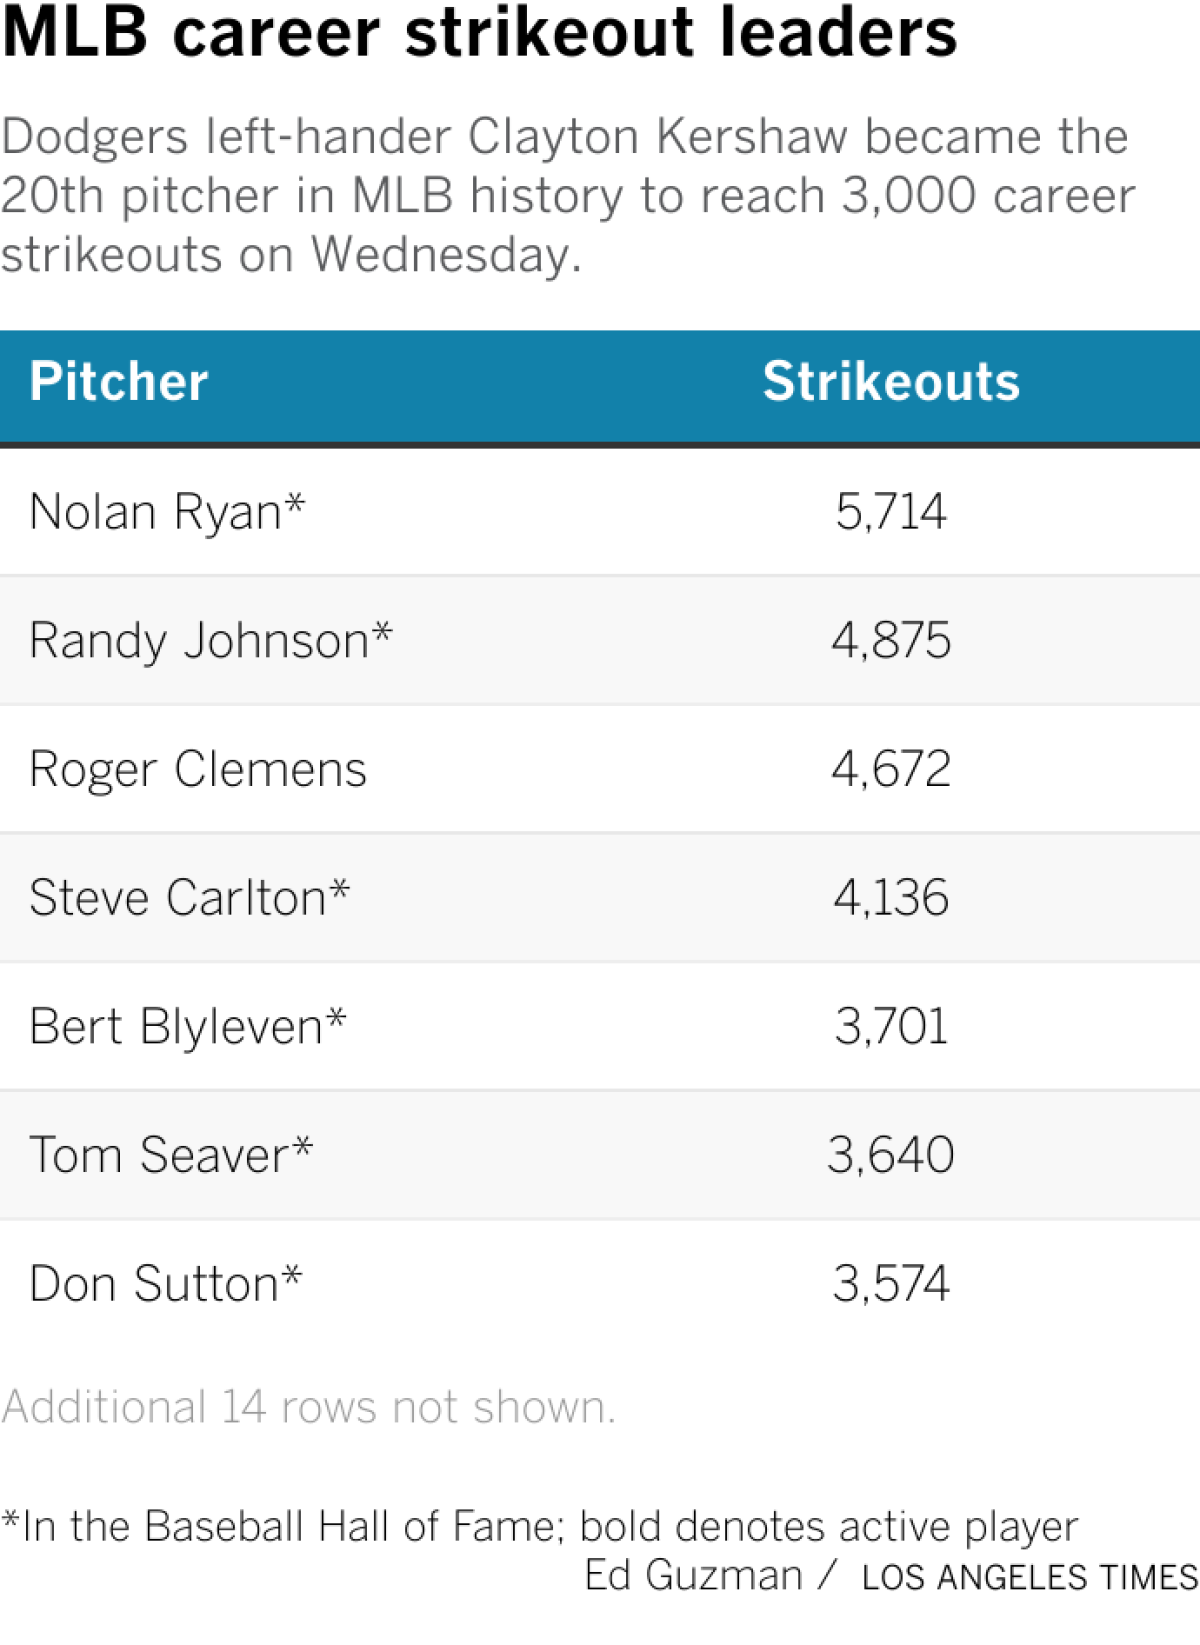Image resolution: width=1200 pixels, height=1645 pixels.
Task: Select the Tom Seaver name cell
Action: click(x=171, y=1156)
